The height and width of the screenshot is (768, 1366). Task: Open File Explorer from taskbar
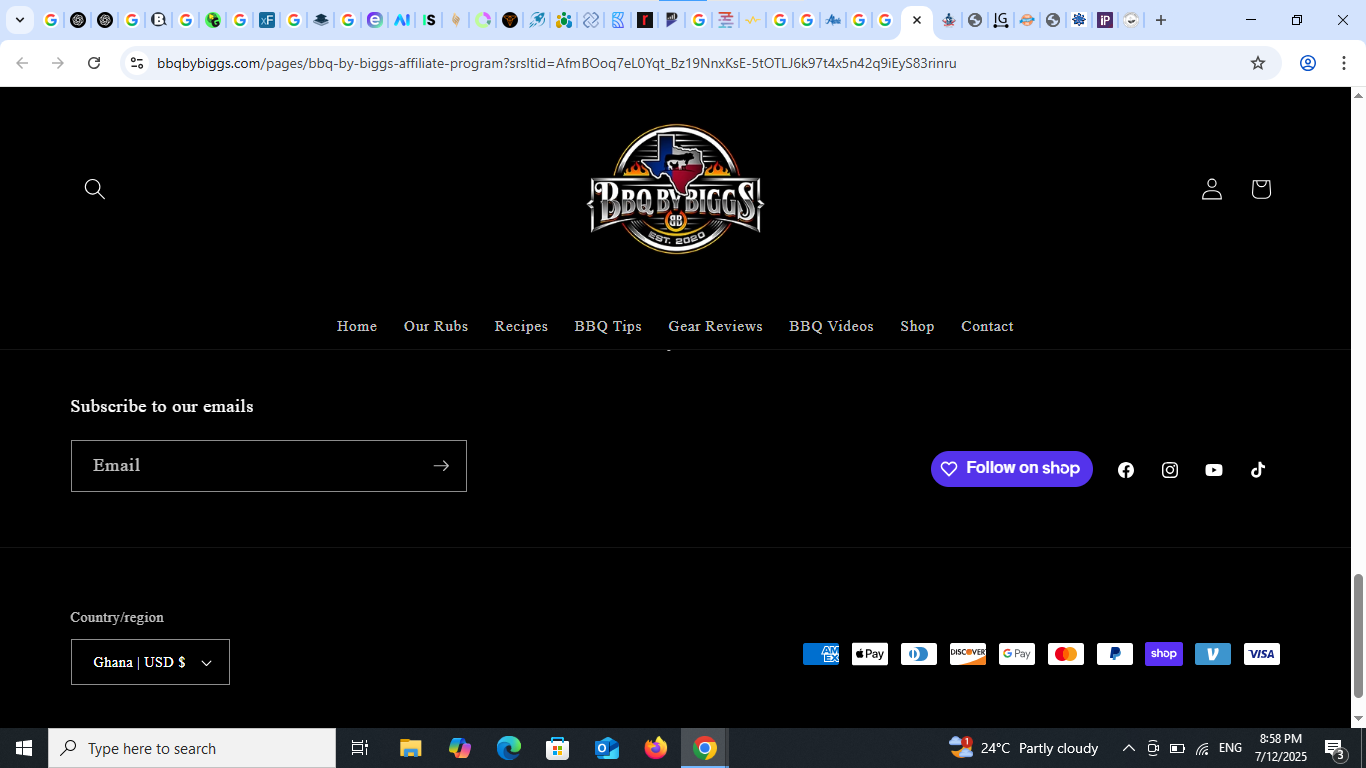[411, 748]
